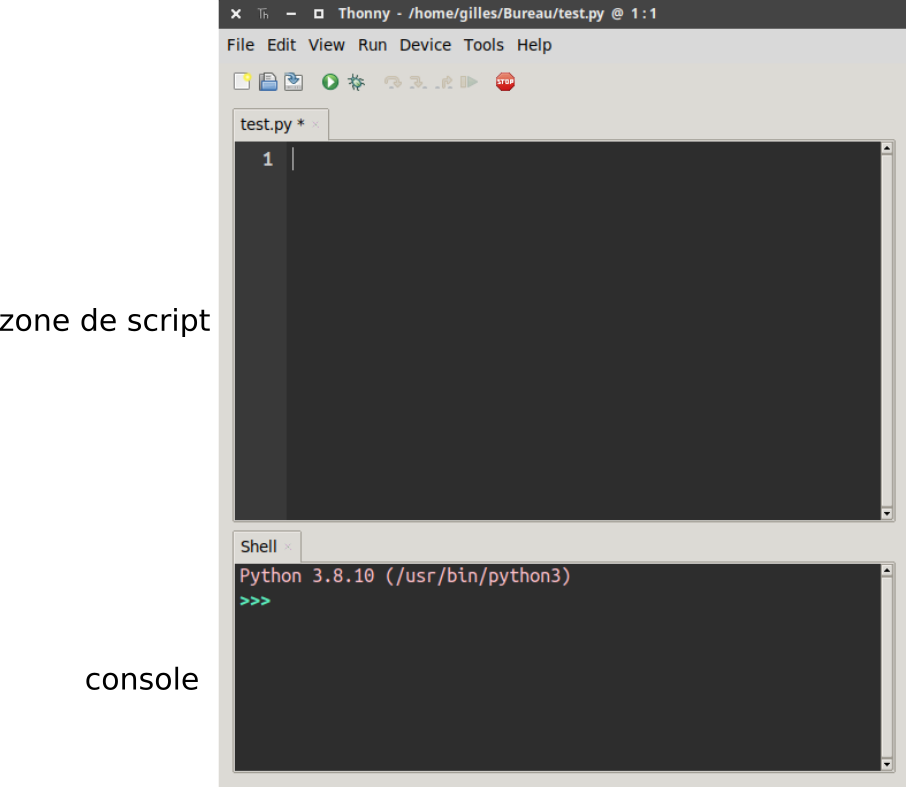Open the Device menu
The image size is (906, 787).
425,45
